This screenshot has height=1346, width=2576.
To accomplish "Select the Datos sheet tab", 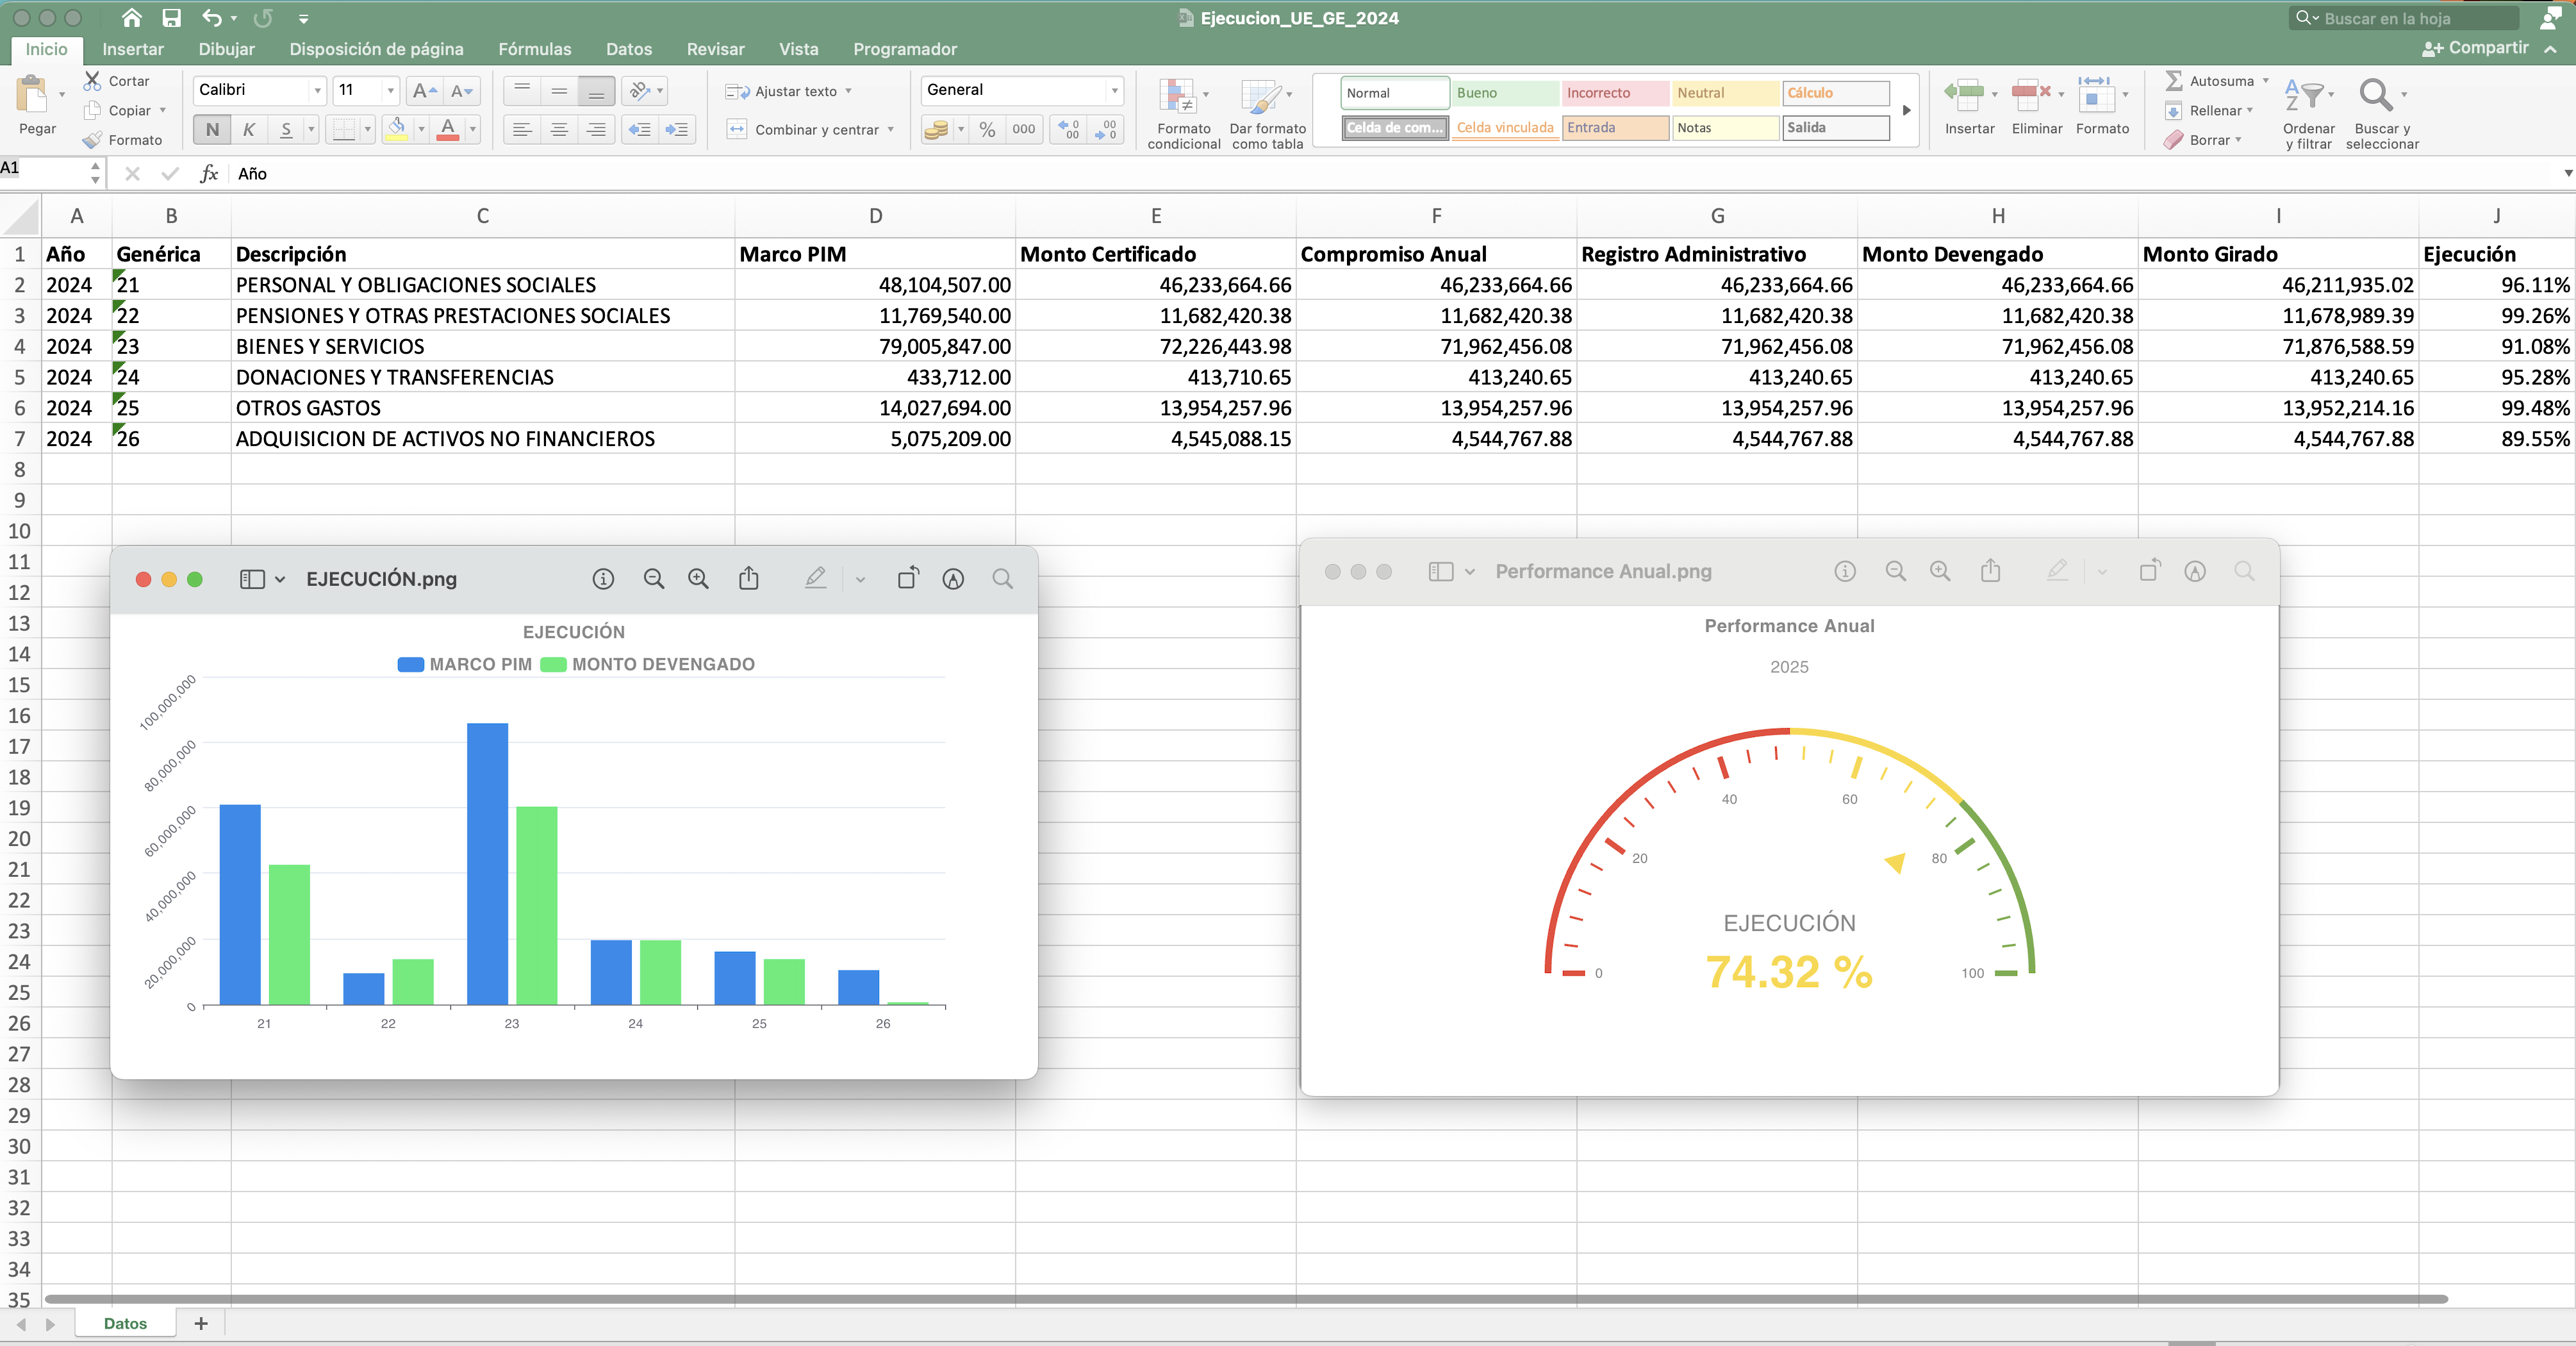I will 124,1322.
